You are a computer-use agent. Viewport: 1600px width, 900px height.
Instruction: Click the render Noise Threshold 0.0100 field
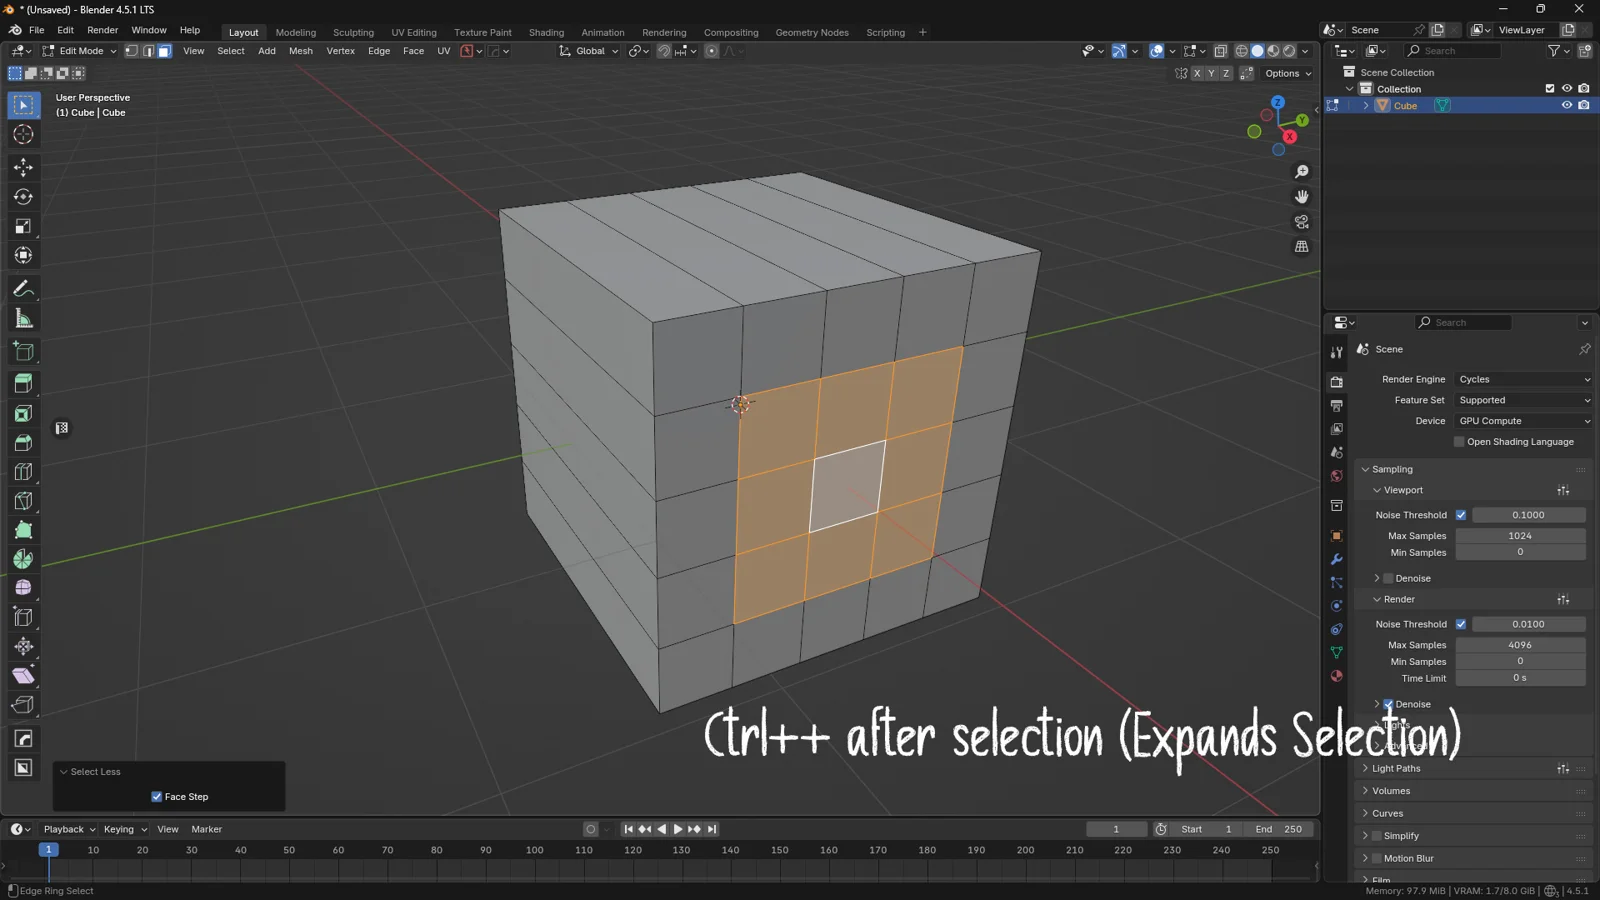tap(1528, 624)
